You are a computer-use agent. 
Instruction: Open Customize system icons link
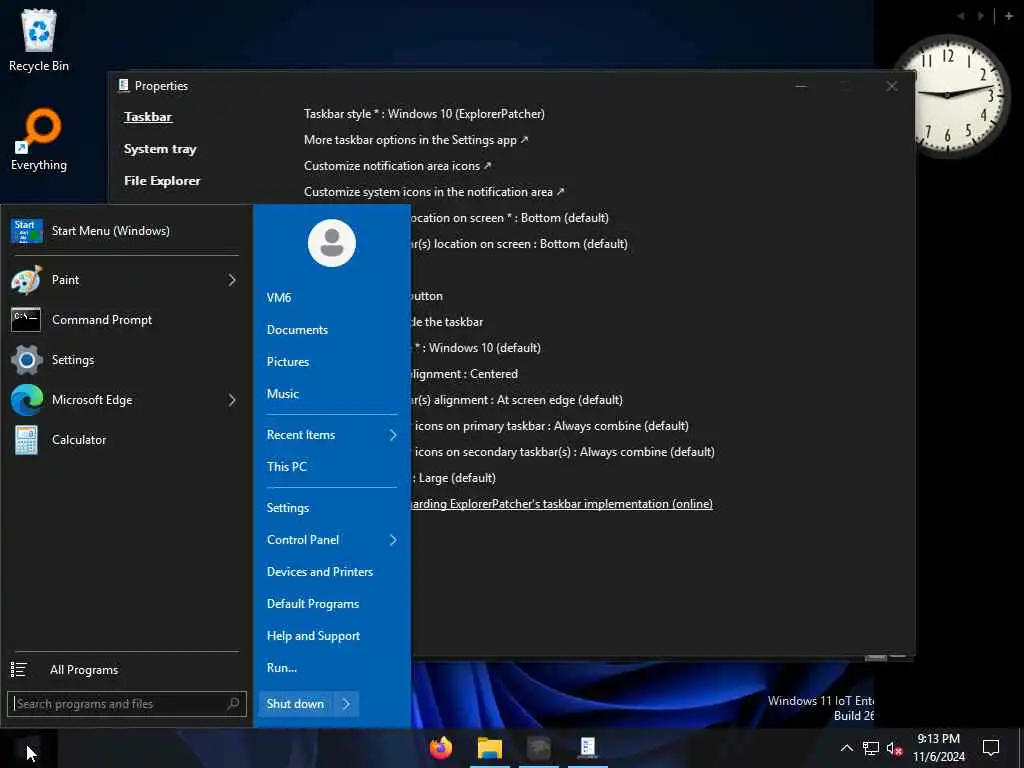coord(434,192)
